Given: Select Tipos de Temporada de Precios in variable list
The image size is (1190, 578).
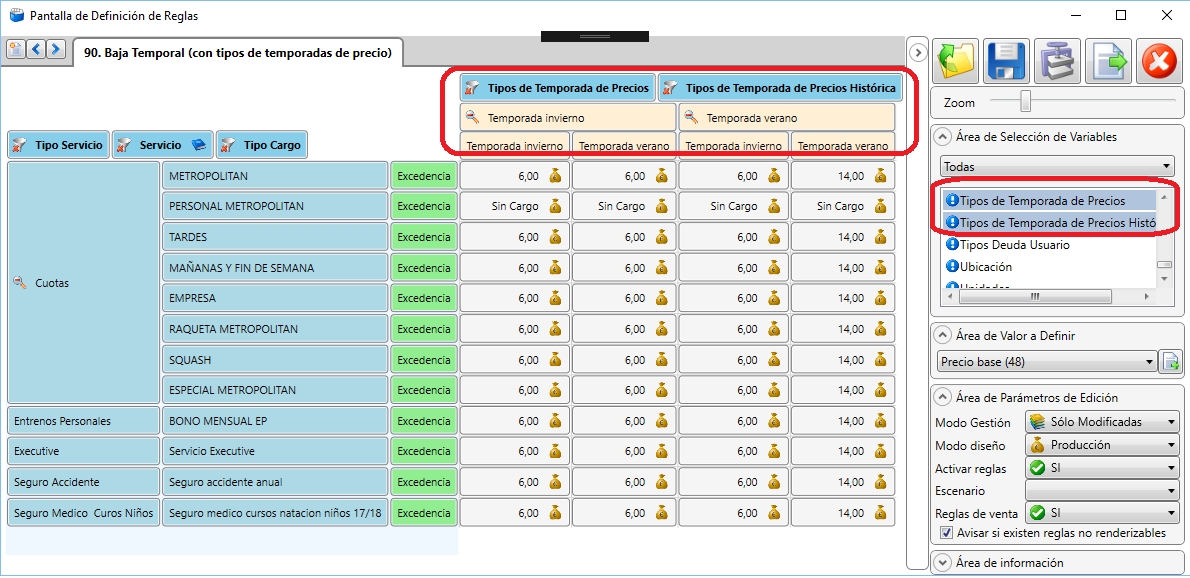Looking at the screenshot, I should [1049, 201].
